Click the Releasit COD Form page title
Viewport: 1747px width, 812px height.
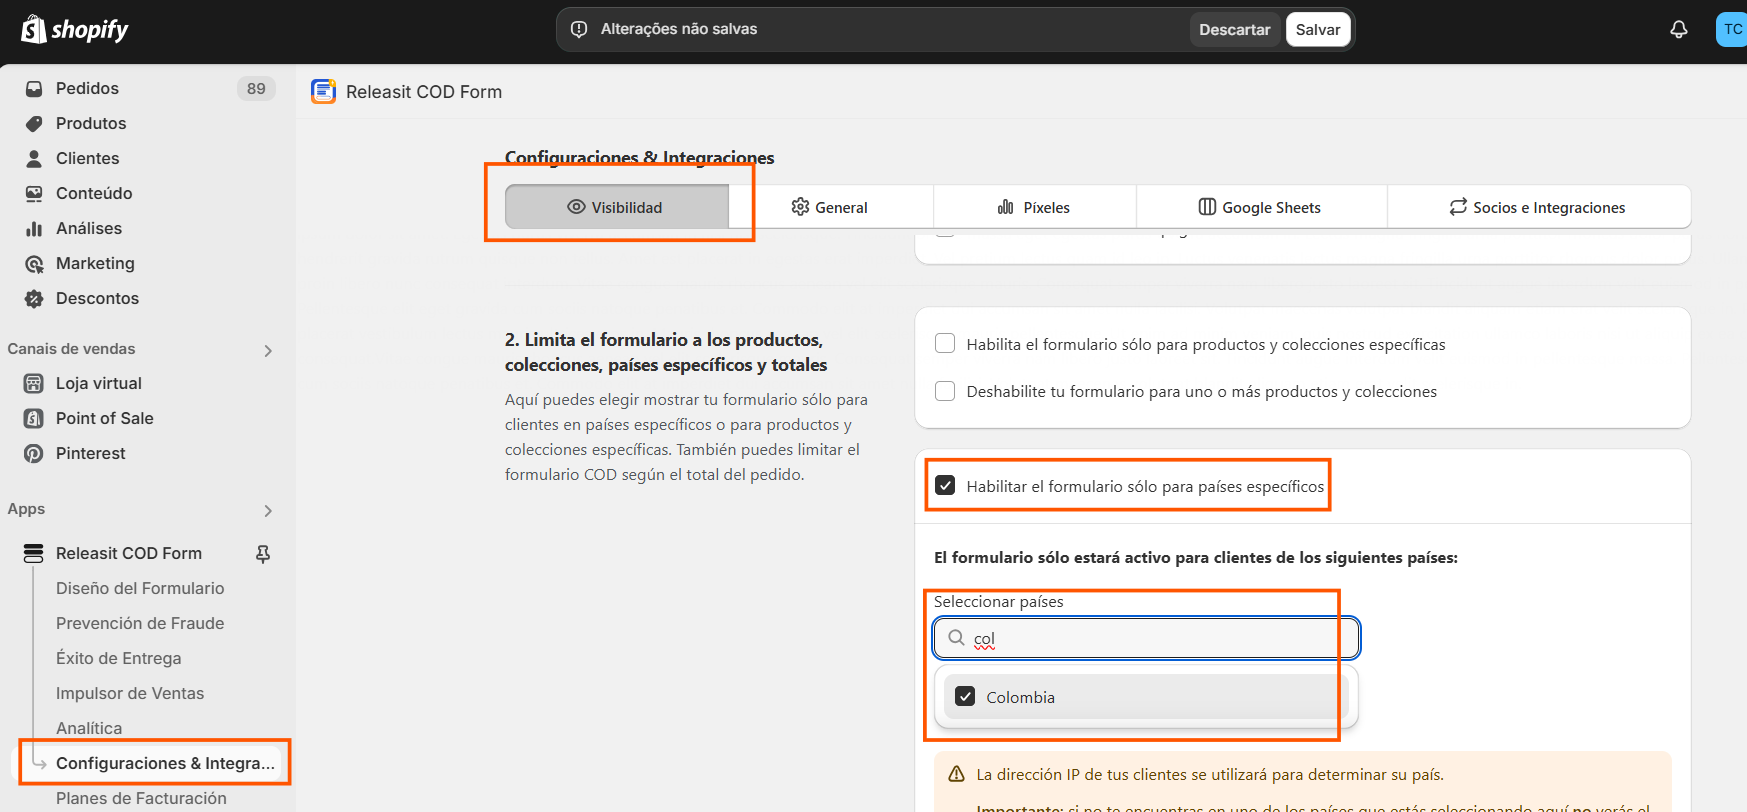[x=424, y=92]
